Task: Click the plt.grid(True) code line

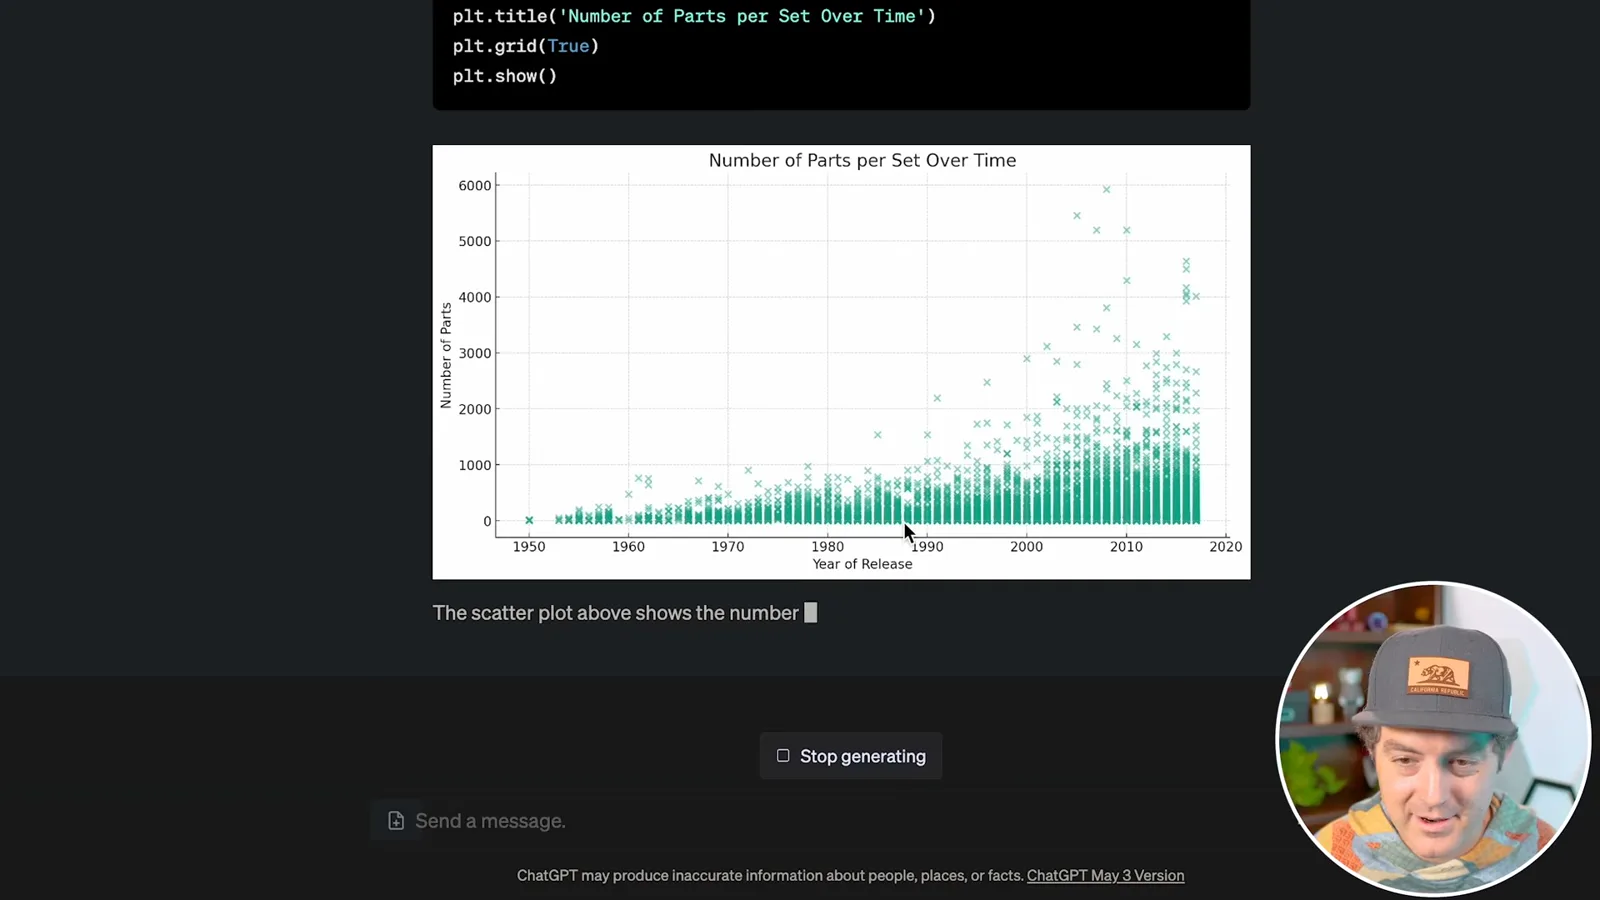Action: click(526, 46)
